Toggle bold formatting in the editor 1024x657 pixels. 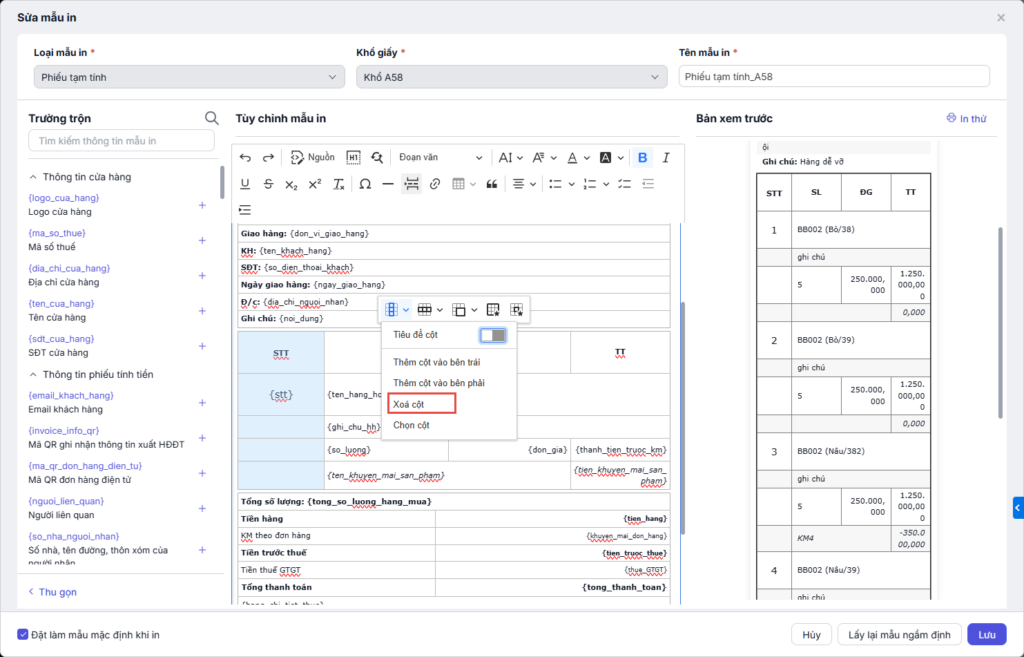(642, 158)
